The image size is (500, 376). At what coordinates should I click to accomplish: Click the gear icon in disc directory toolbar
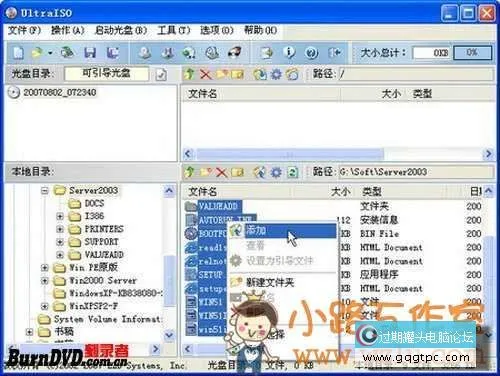click(x=276, y=74)
